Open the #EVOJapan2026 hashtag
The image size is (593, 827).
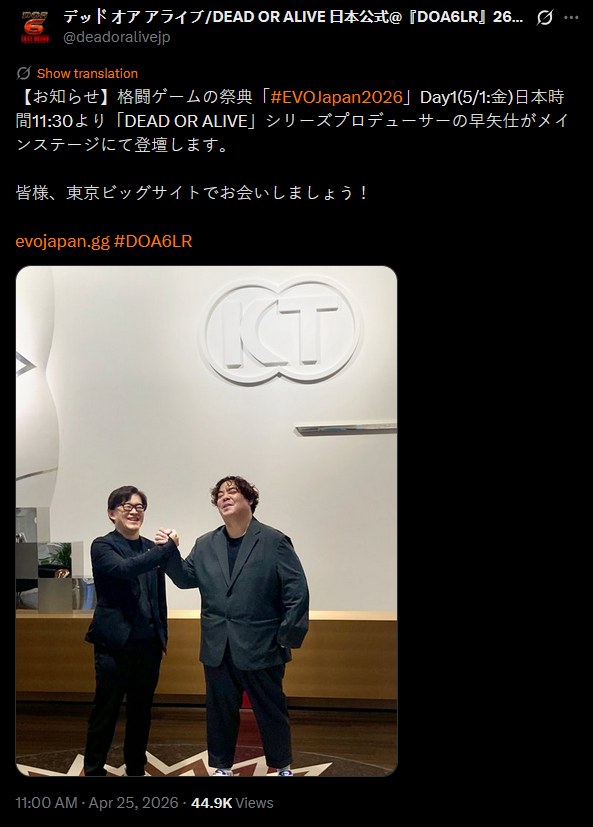tap(337, 97)
